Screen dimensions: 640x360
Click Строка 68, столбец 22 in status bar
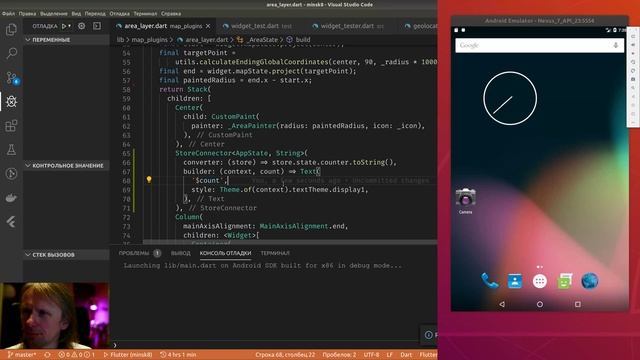coord(285,355)
